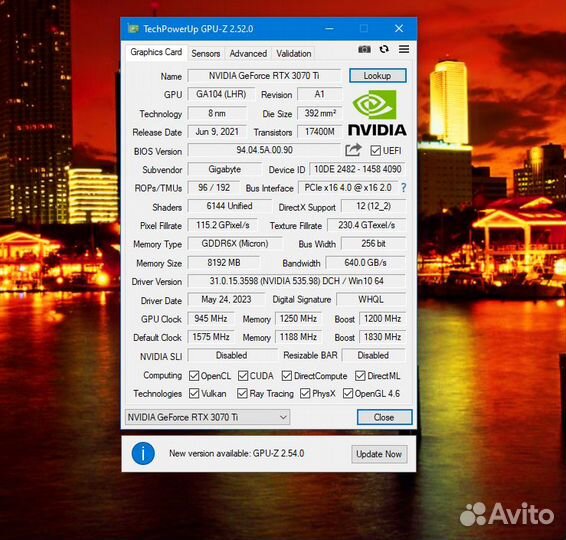Click the default Memory clock 1188 MHz
The image size is (566, 540).
tap(298, 337)
